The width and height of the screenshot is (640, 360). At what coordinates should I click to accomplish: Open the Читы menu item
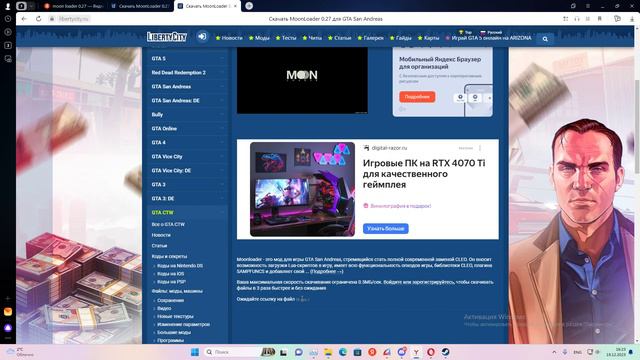point(312,38)
